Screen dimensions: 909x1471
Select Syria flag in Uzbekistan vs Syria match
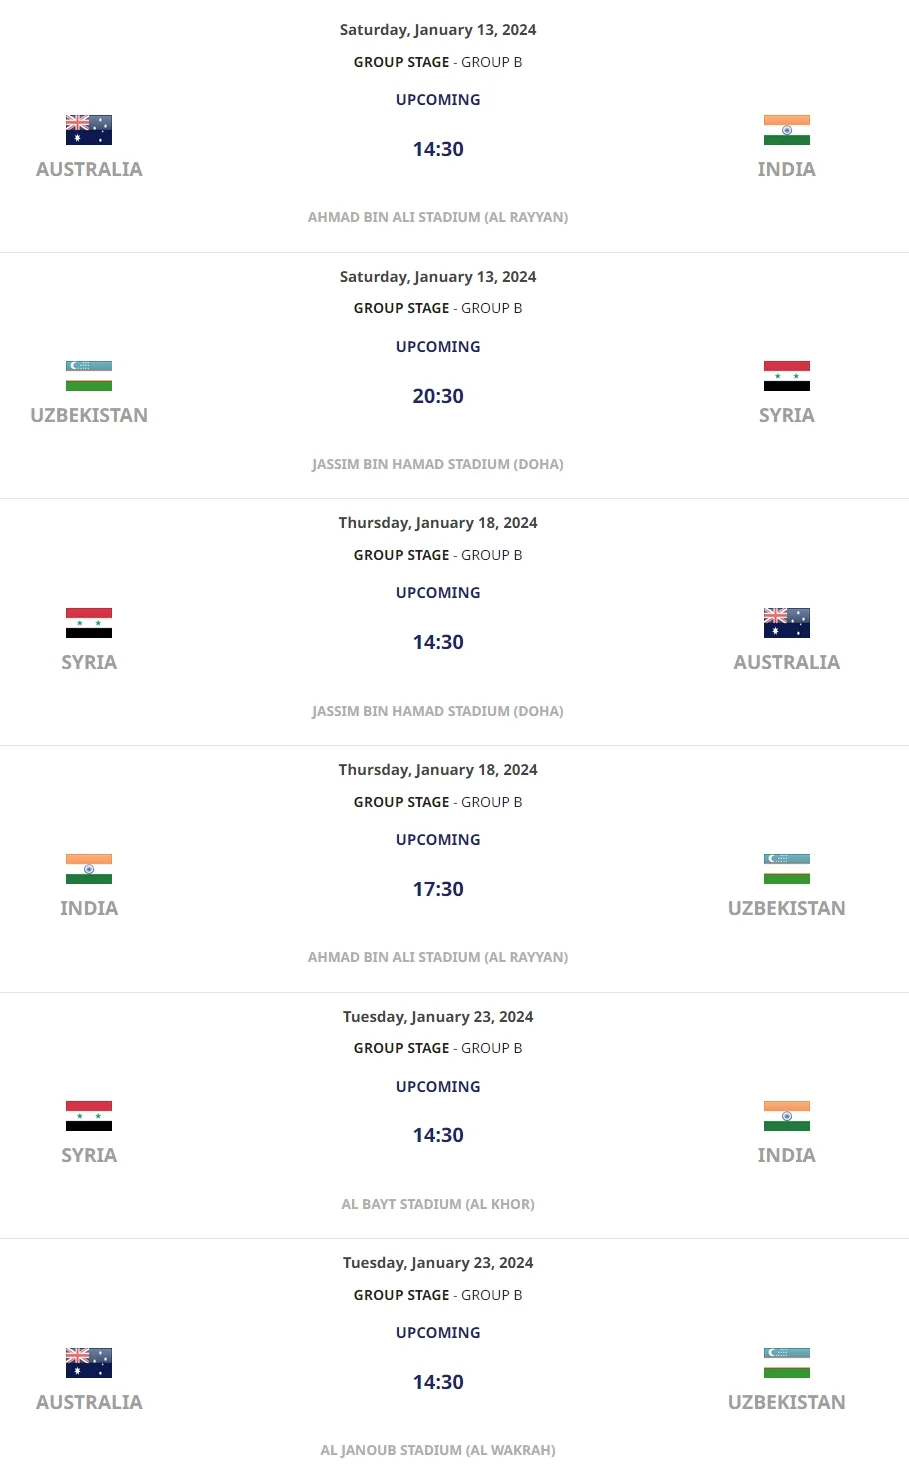click(x=786, y=376)
